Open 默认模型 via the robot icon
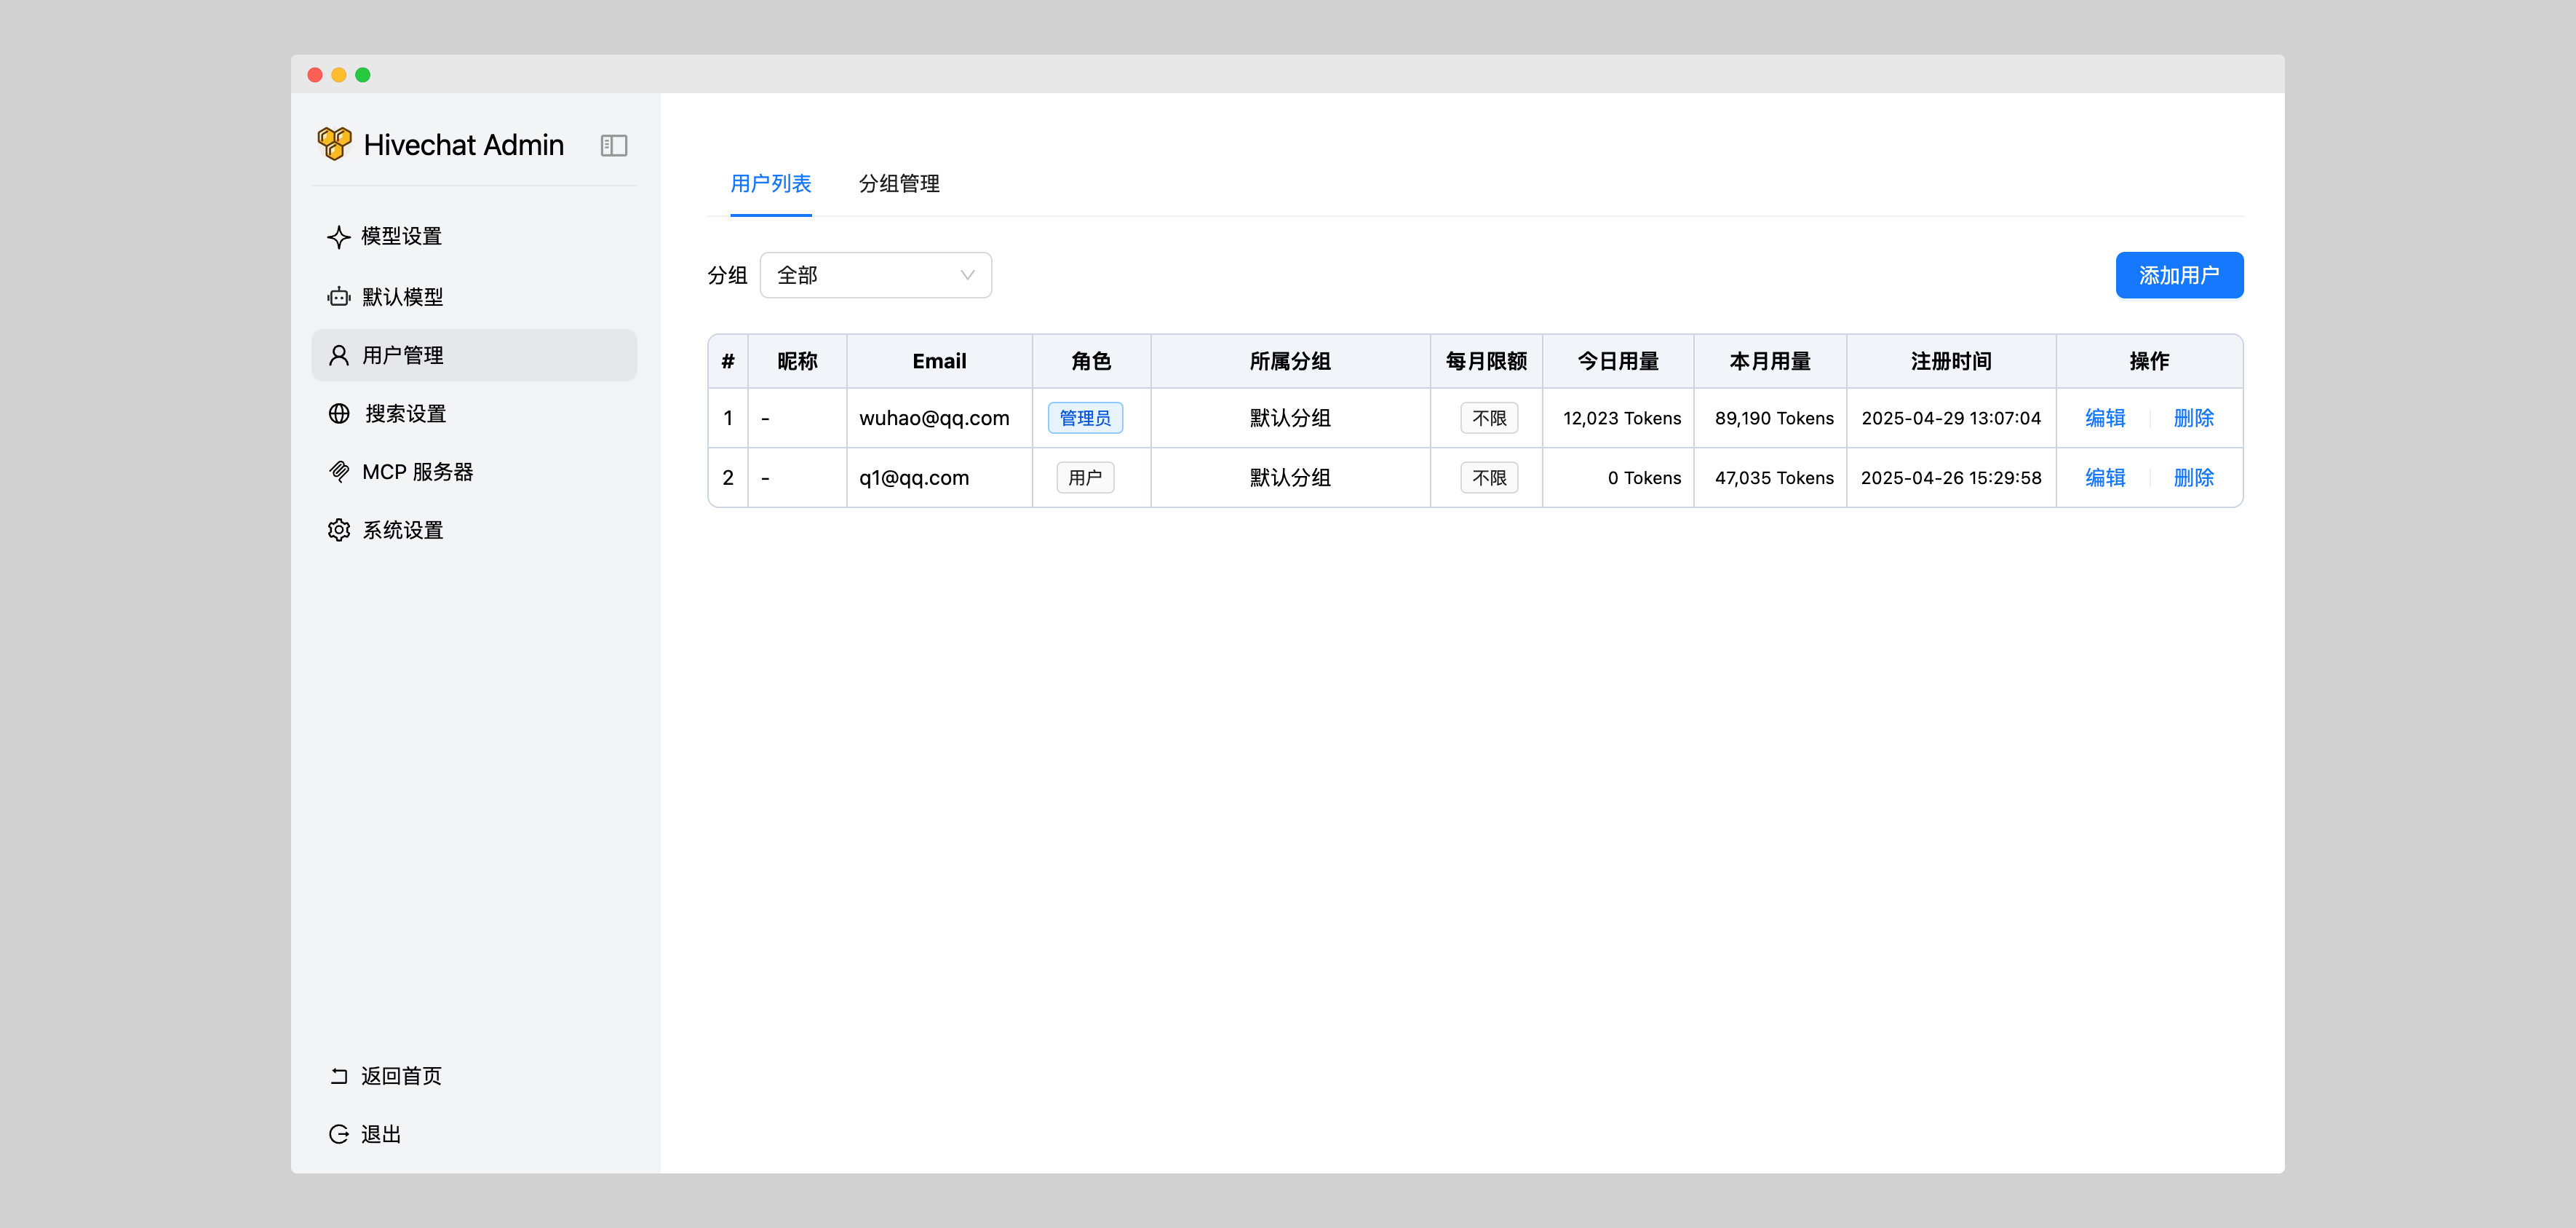Image resolution: width=2576 pixels, height=1228 pixels. 339,297
